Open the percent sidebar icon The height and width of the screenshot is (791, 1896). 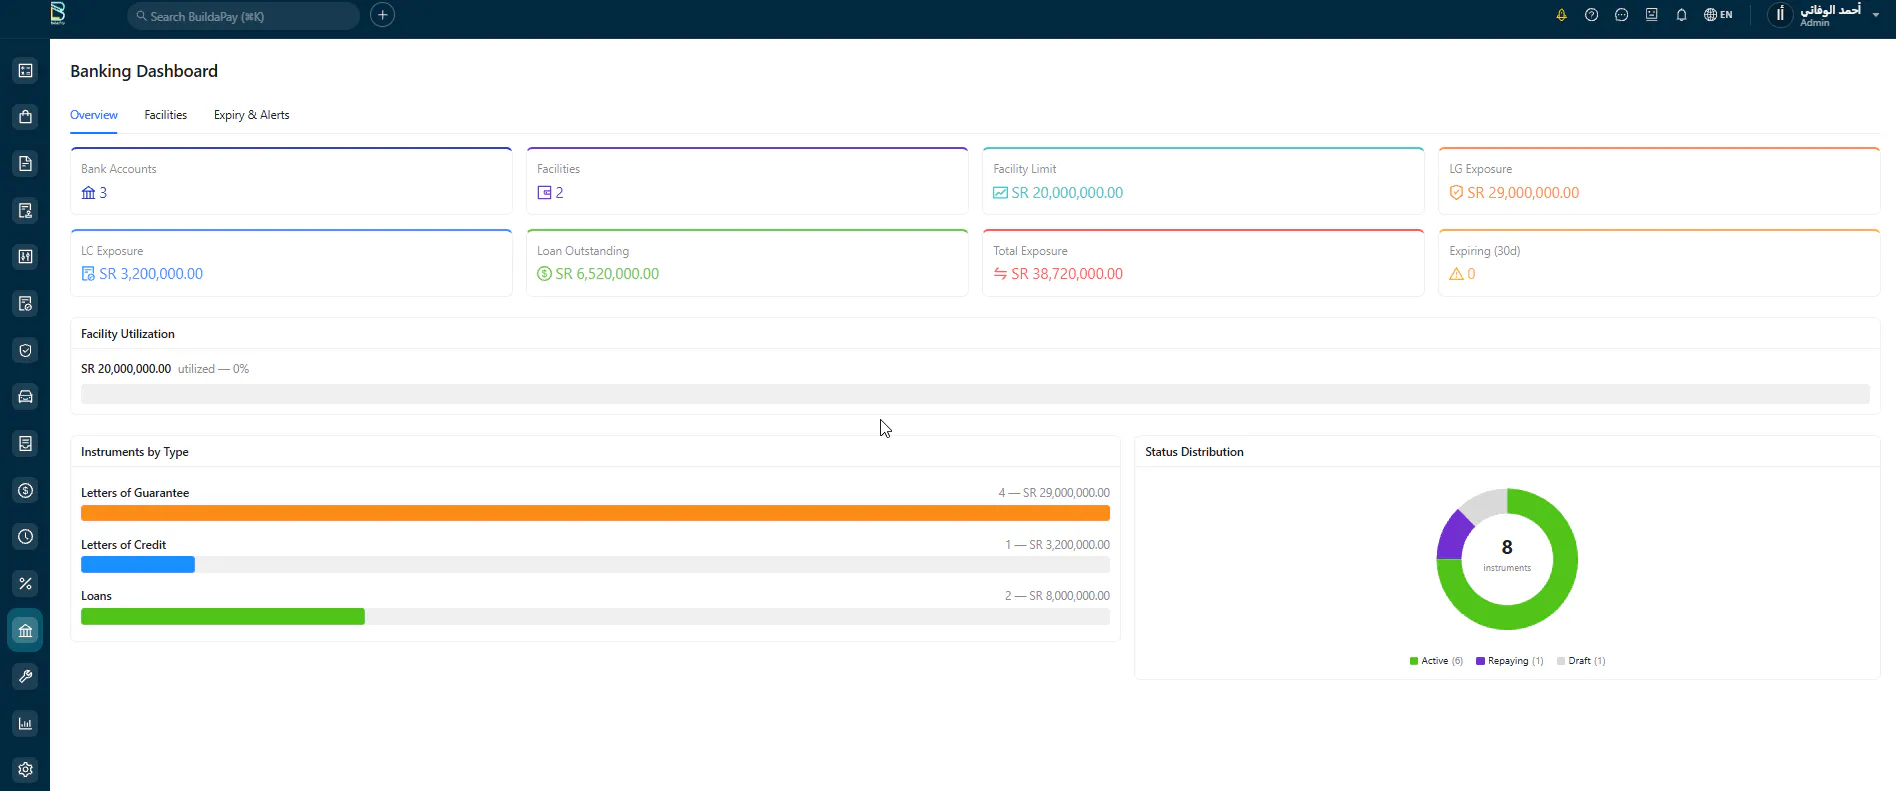point(25,583)
